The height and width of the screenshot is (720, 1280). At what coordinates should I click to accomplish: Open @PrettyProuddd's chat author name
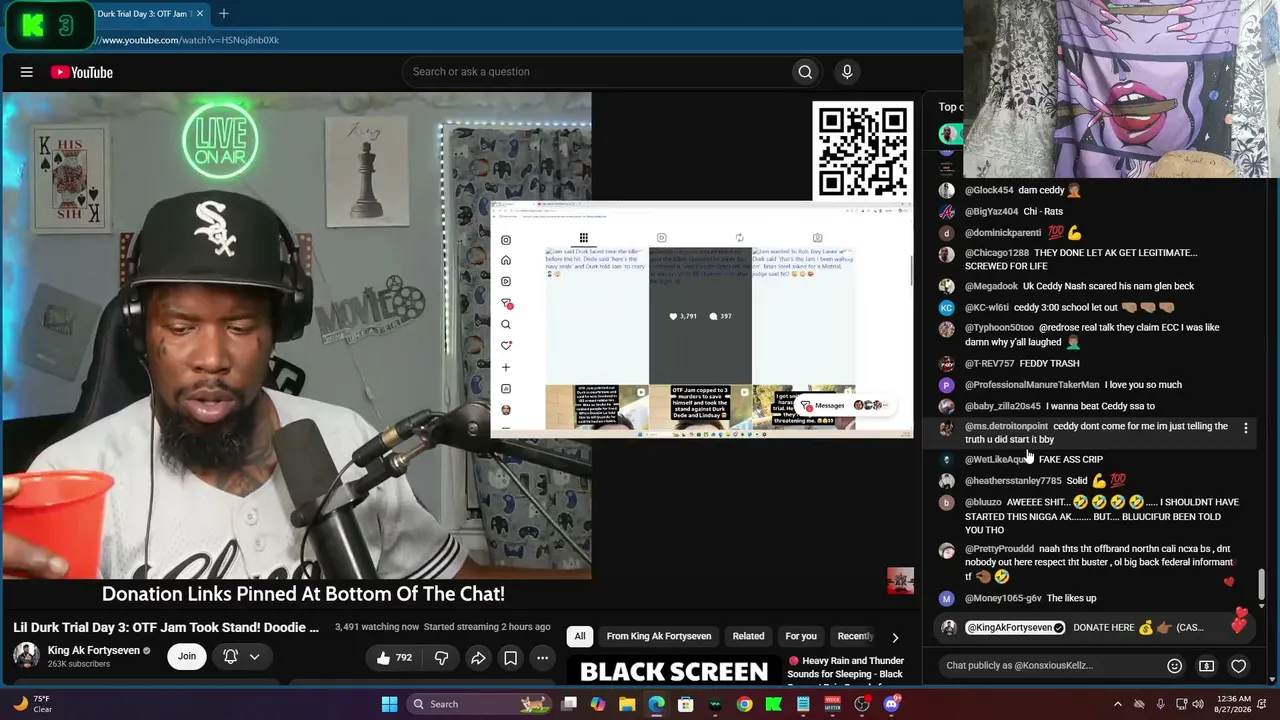tap(999, 549)
